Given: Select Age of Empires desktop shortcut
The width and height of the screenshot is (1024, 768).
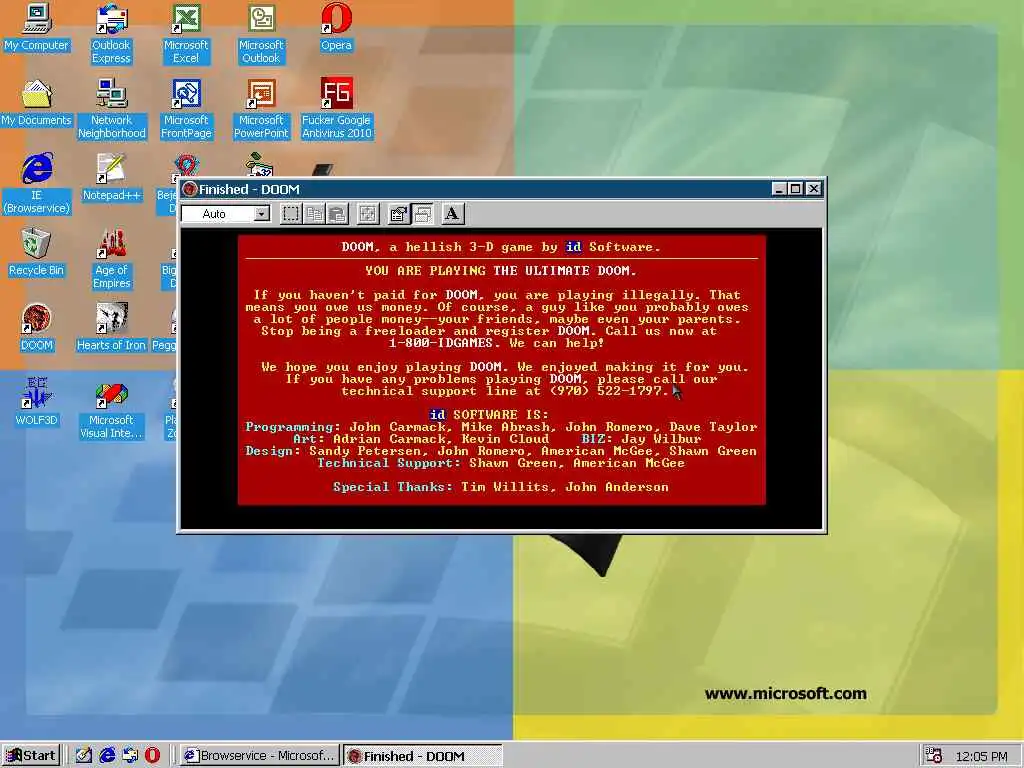Looking at the screenshot, I should click(x=111, y=259).
